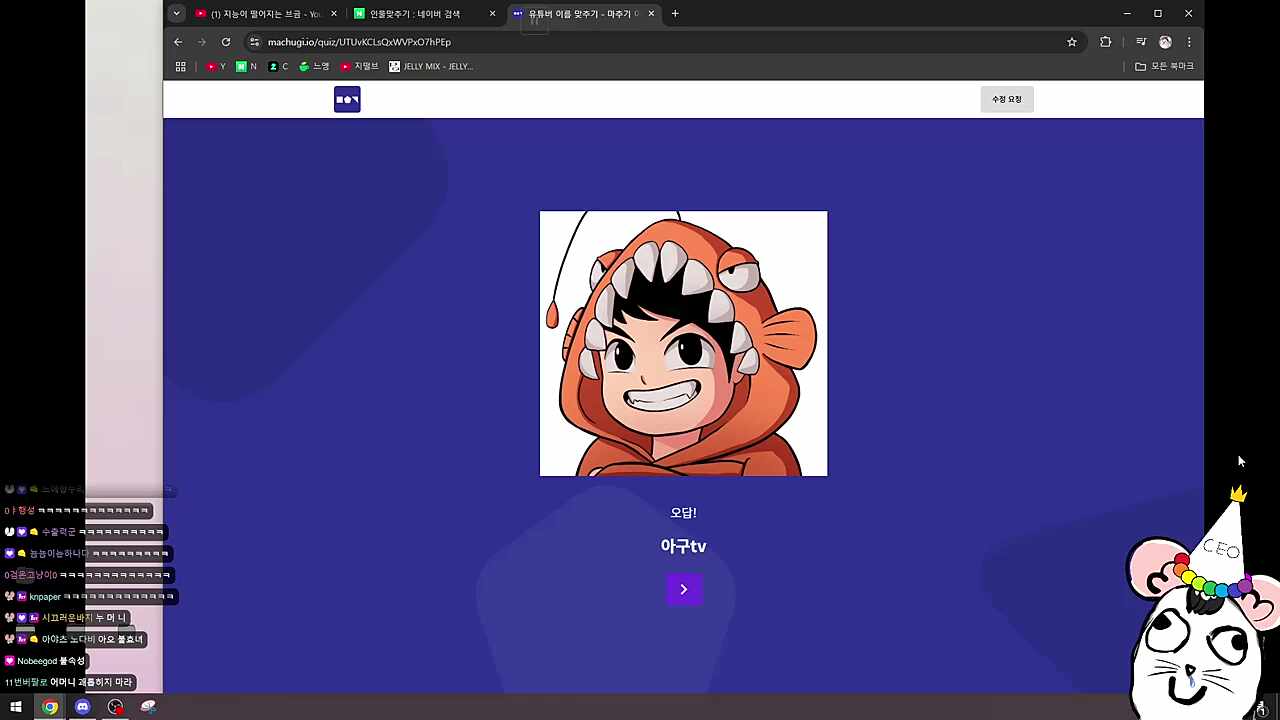Open Discord from the taskbar
This screenshot has width=1280, height=720.
[83, 707]
